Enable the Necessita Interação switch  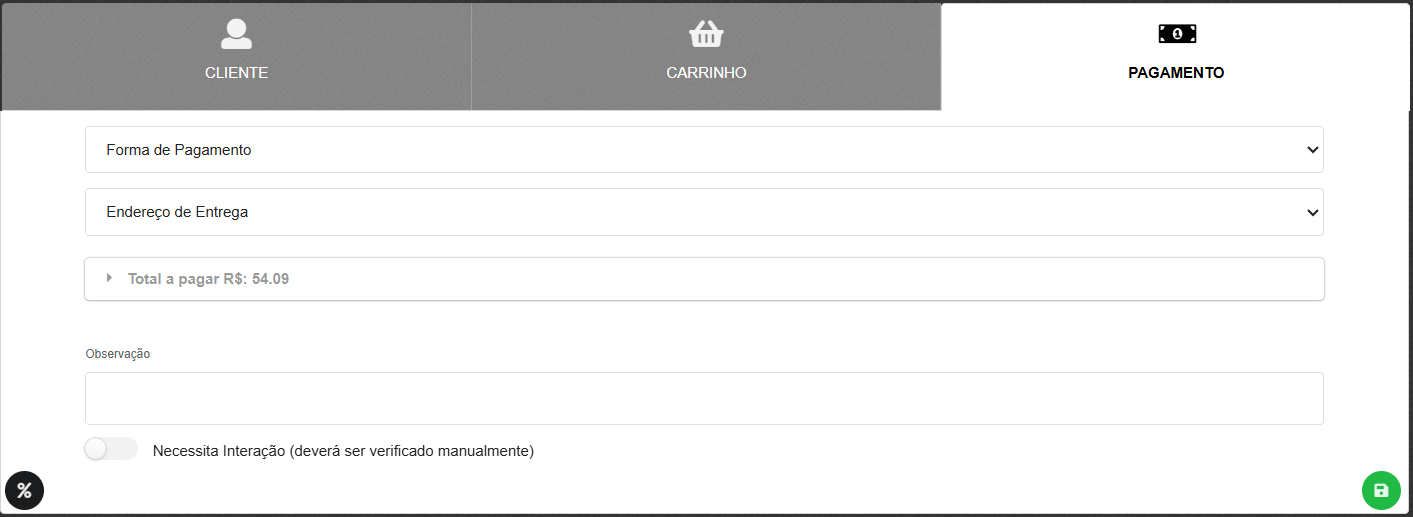111,449
